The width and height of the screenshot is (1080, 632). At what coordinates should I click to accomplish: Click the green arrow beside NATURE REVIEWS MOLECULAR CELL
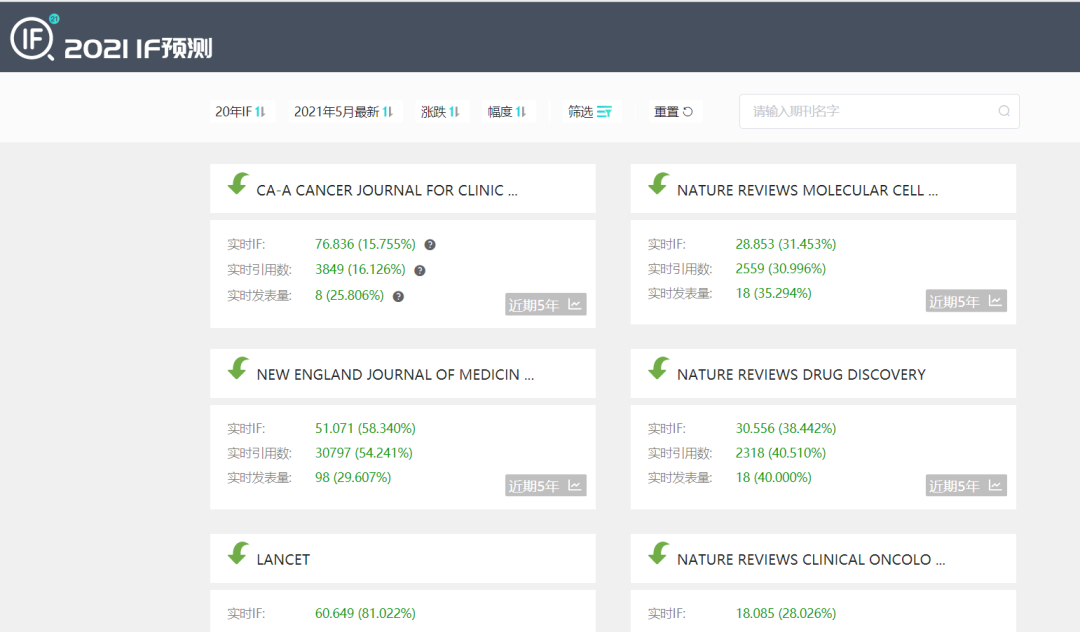(658, 184)
